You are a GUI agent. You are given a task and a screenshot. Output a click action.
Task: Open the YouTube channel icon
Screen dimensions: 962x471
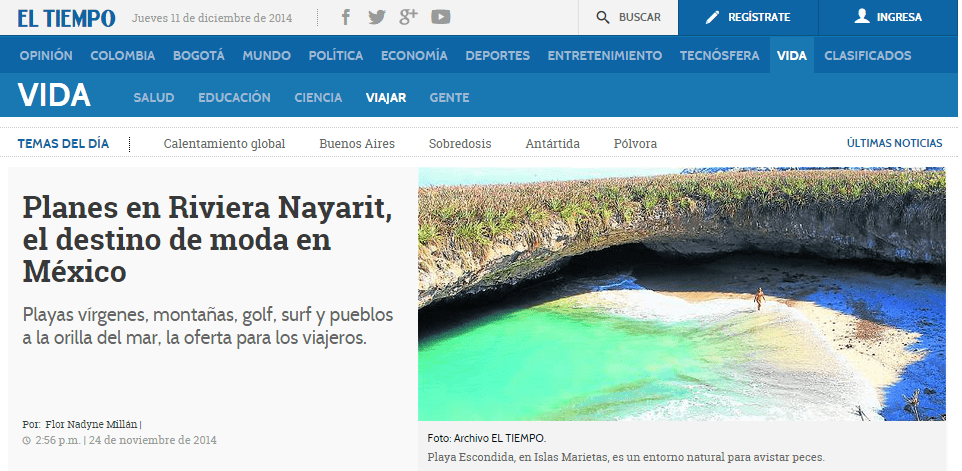(441, 17)
